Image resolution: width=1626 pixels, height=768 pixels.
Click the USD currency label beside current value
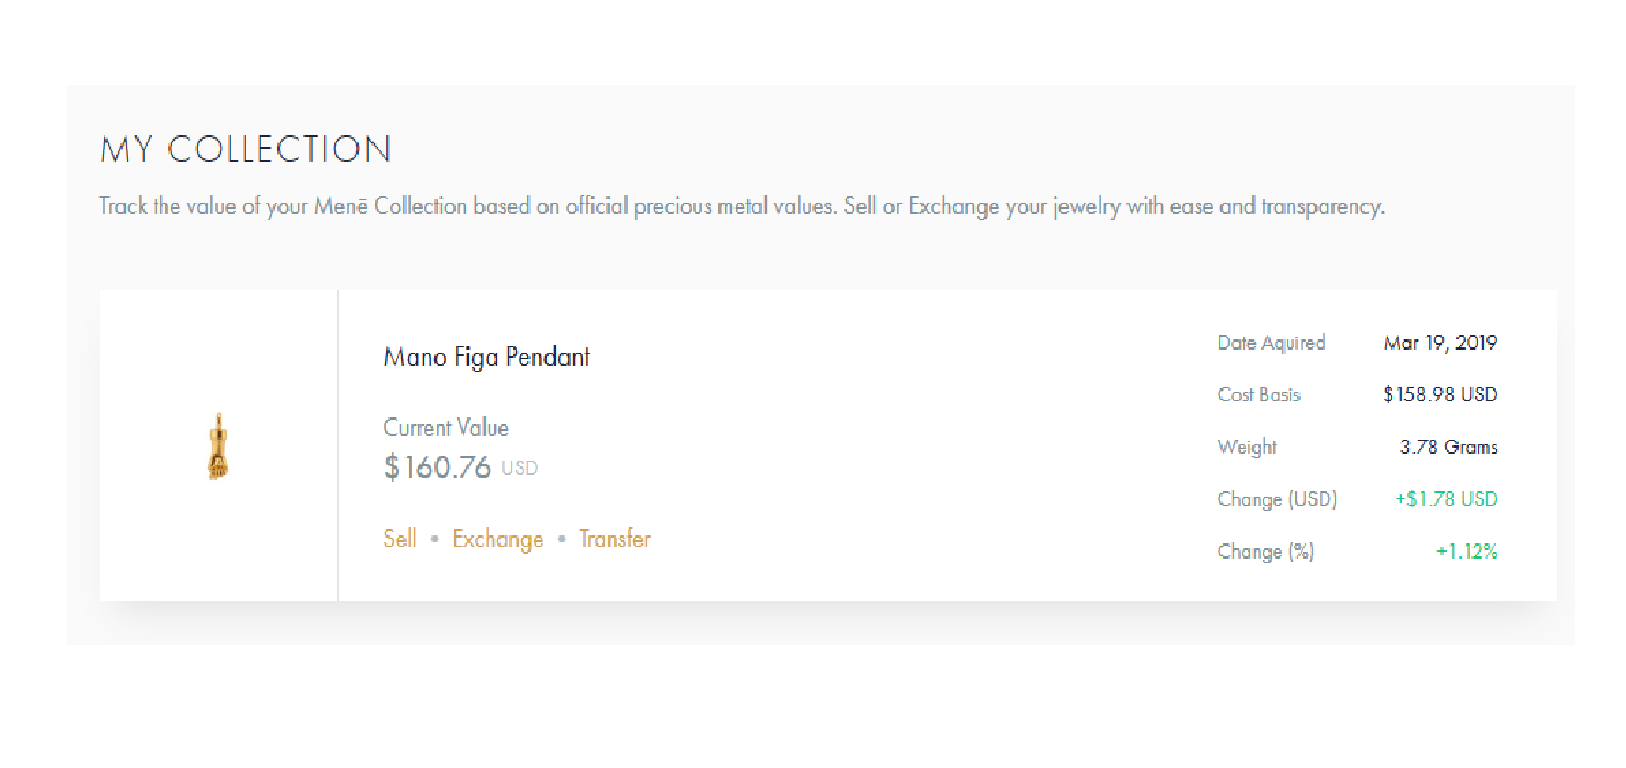519,468
